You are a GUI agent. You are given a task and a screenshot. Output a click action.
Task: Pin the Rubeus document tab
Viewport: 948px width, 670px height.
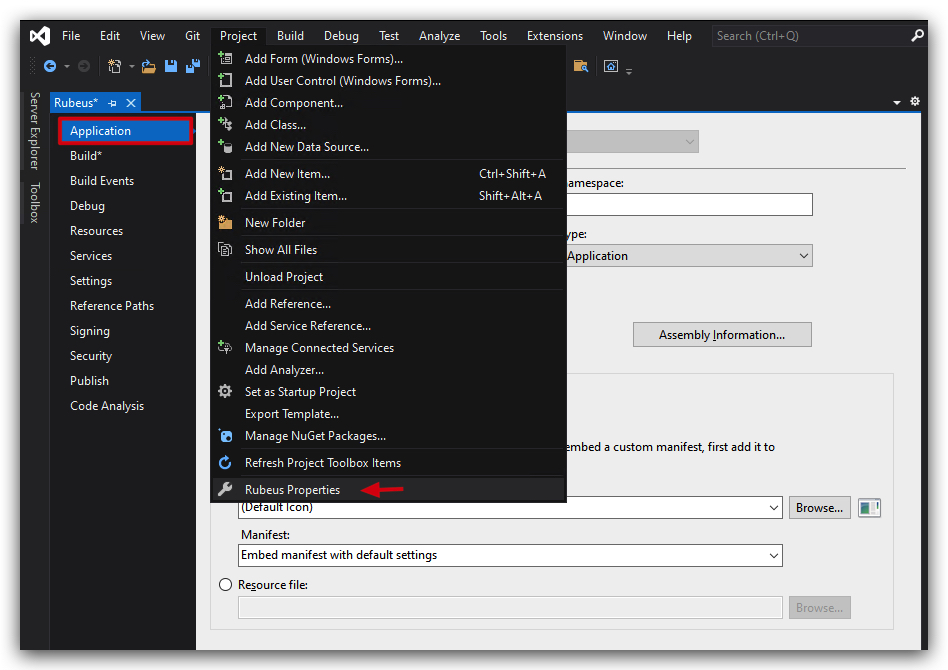tap(112, 103)
